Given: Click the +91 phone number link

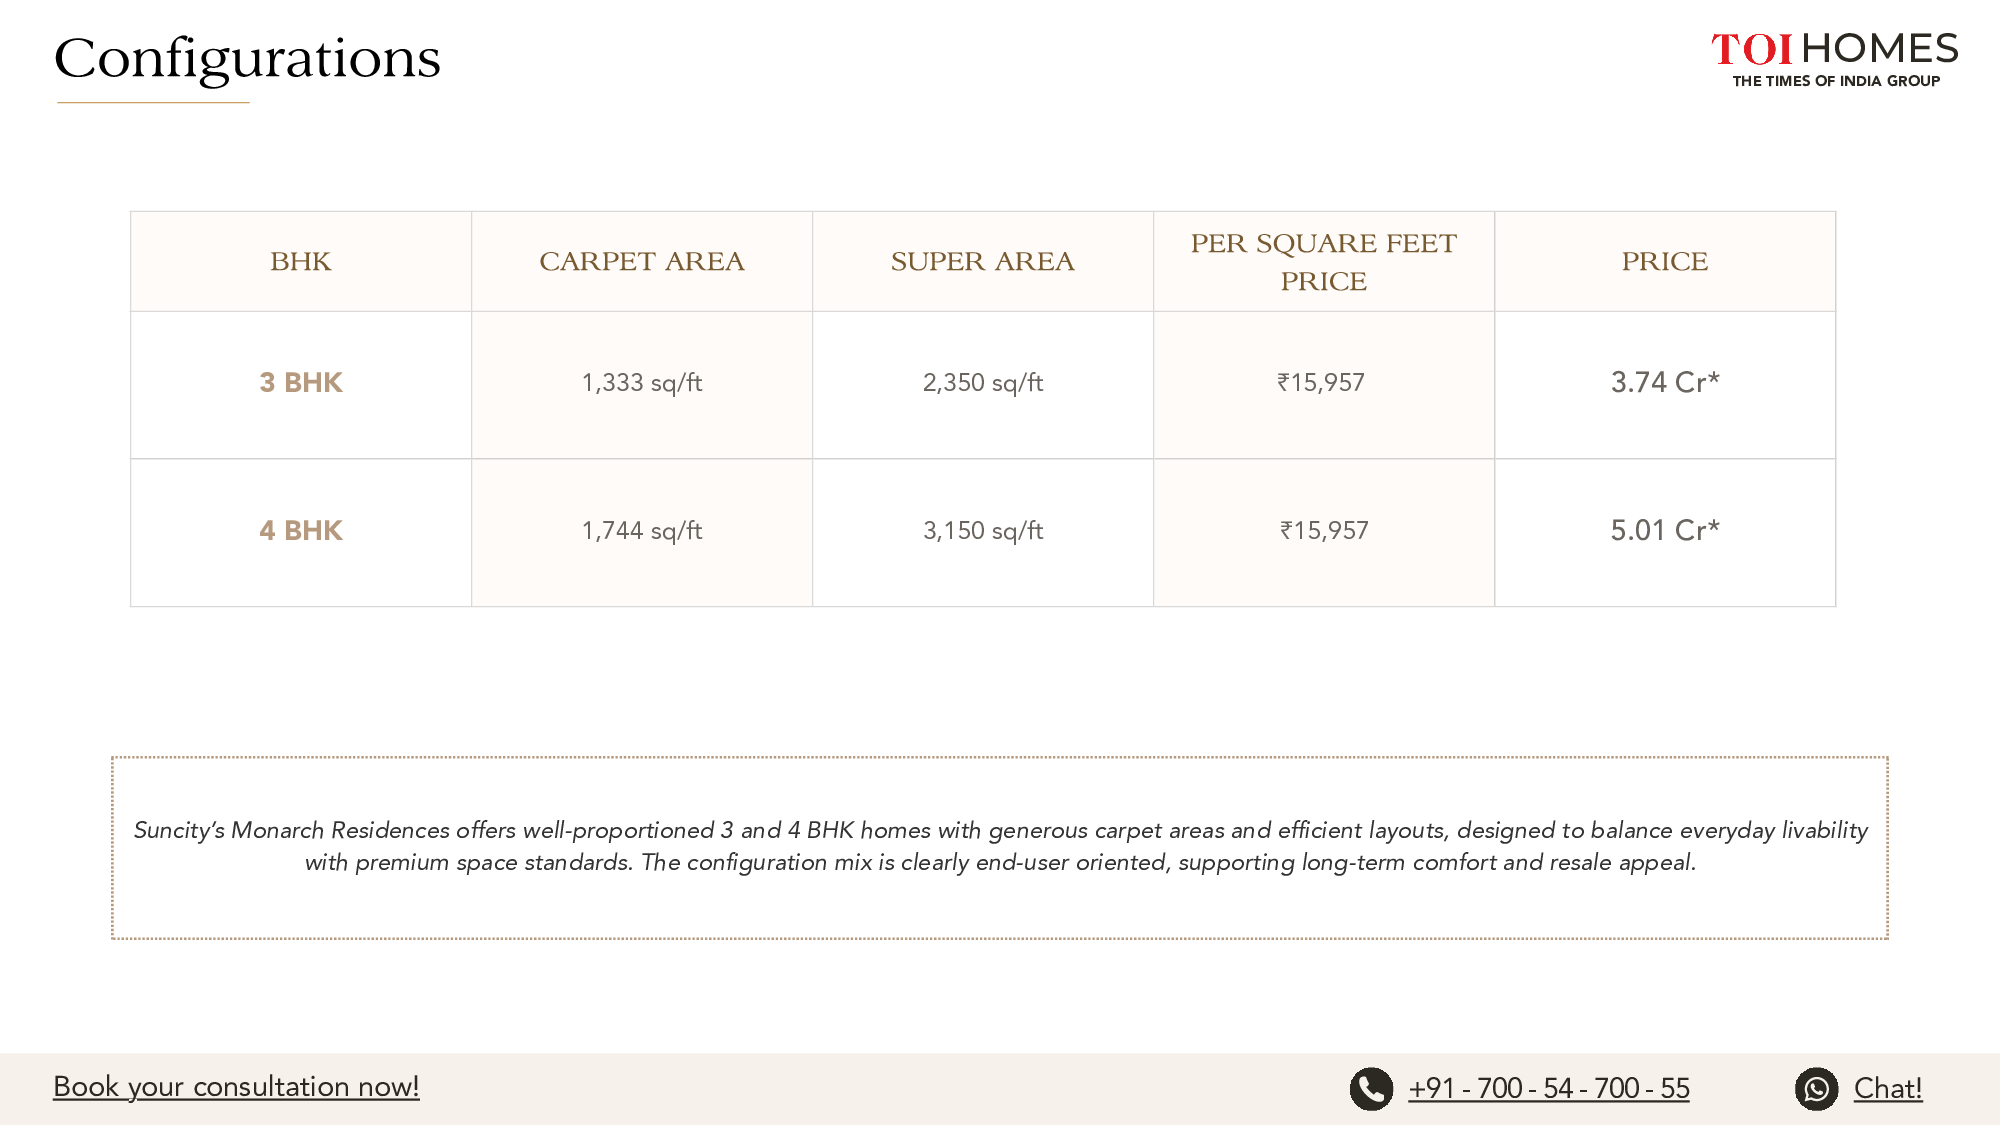Looking at the screenshot, I should point(1548,1089).
